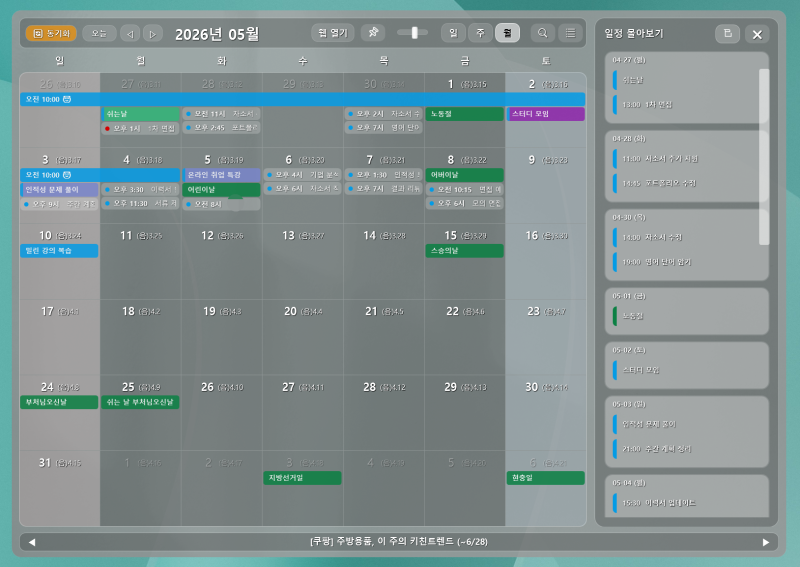This screenshot has height=567, width=800.
Task: Select the 월 (month) view
Action: (507, 33)
